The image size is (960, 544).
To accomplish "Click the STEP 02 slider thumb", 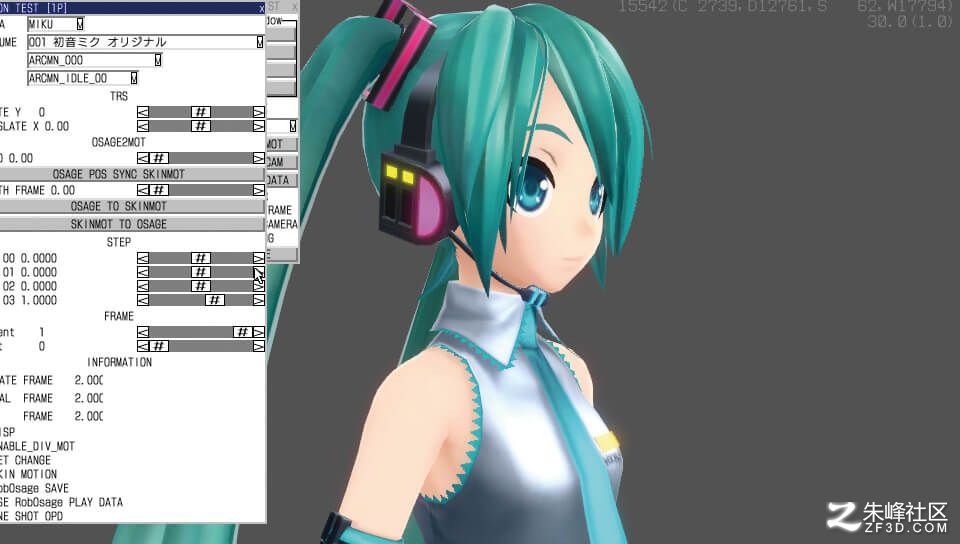I will 201,286.
